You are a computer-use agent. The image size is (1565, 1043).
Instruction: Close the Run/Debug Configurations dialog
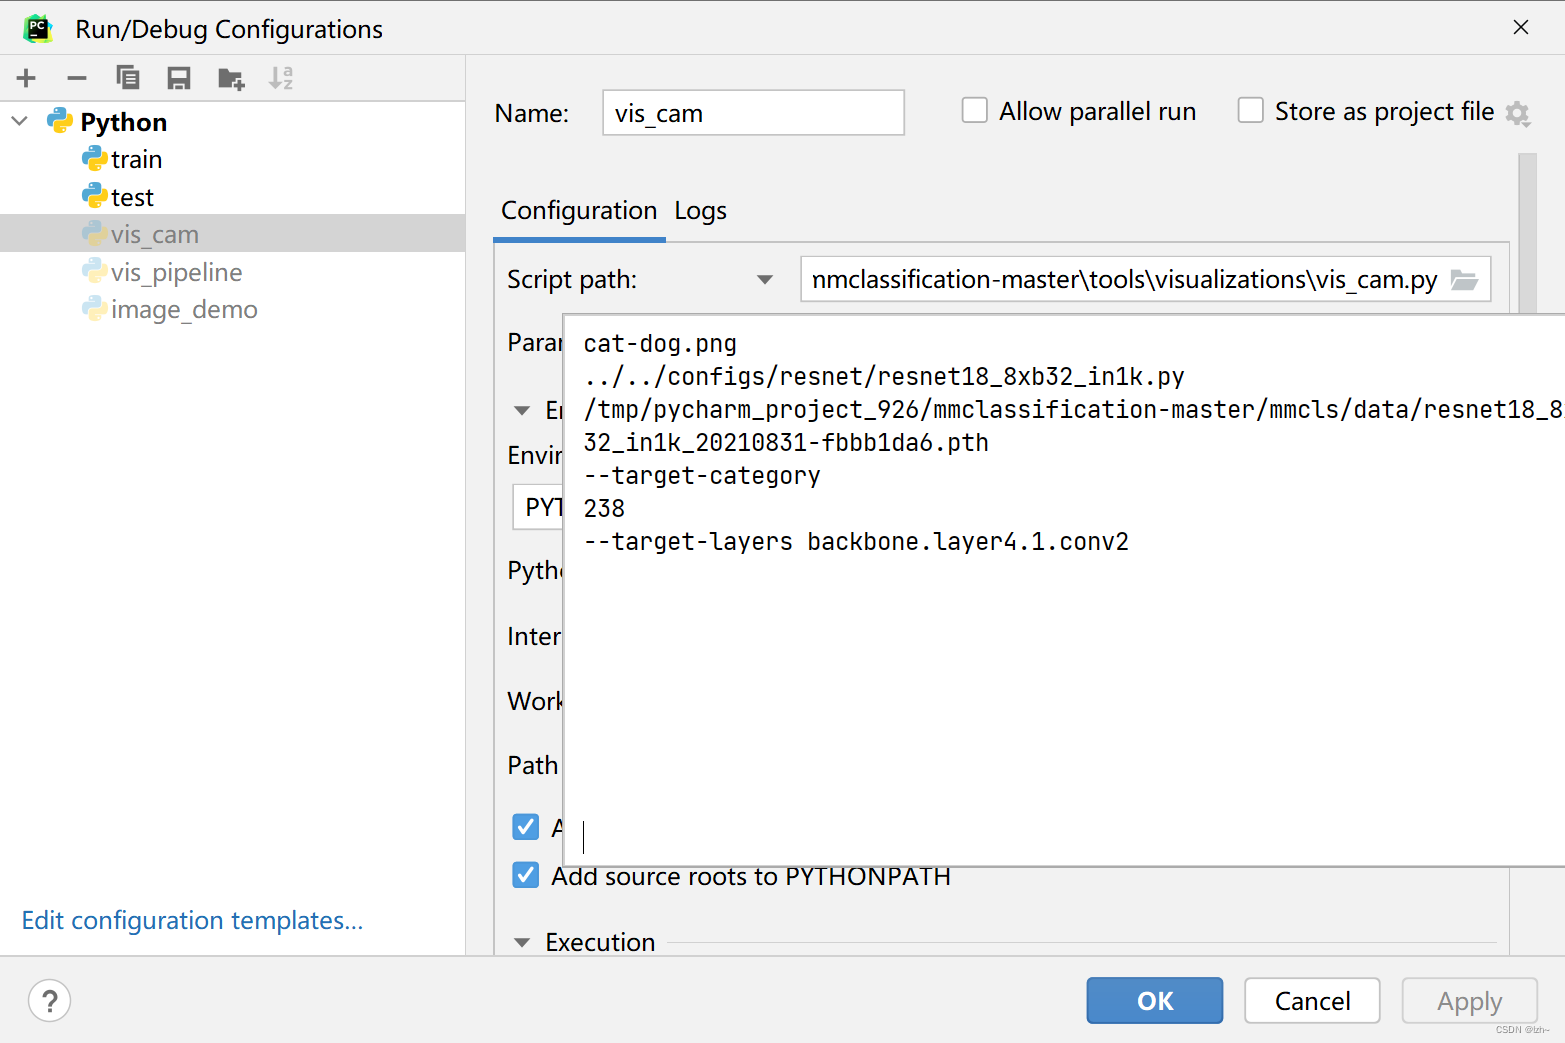pos(1521,27)
